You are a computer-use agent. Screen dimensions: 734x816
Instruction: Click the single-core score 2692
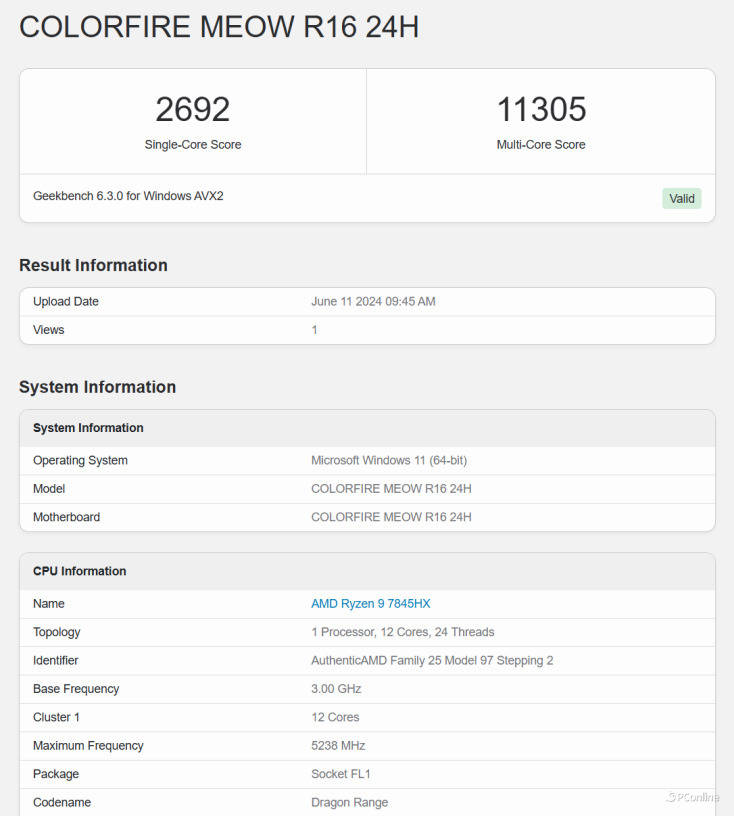click(193, 109)
